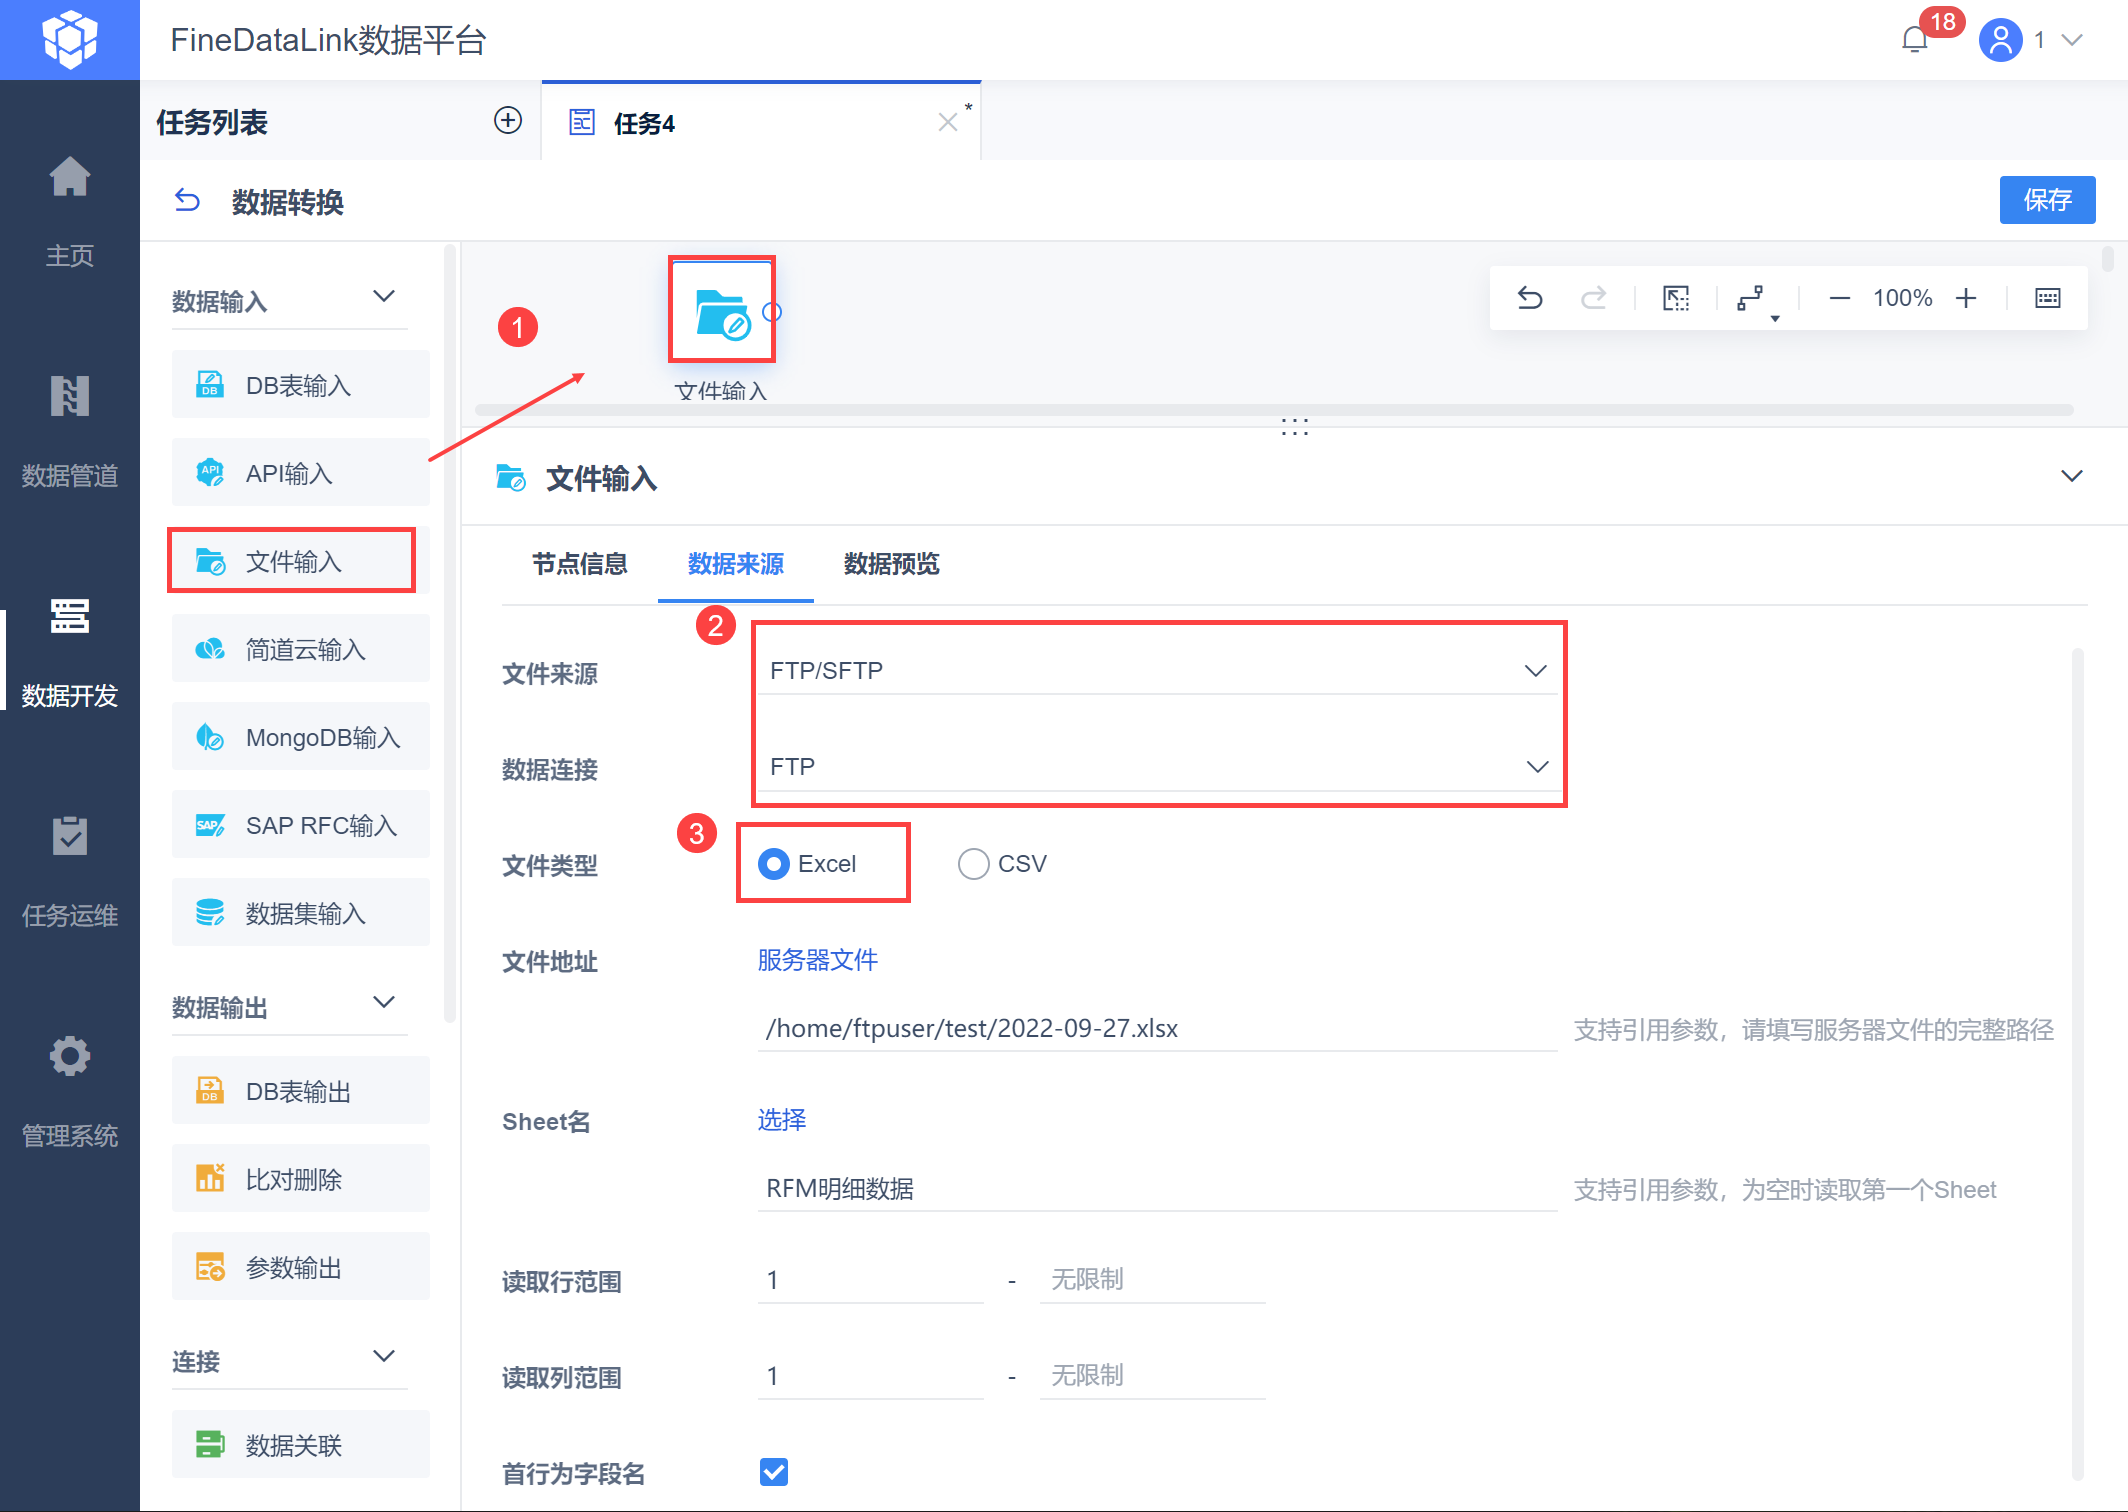
Task: Click the undo arrow in canvas toolbar
Action: [x=1530, y=298]
